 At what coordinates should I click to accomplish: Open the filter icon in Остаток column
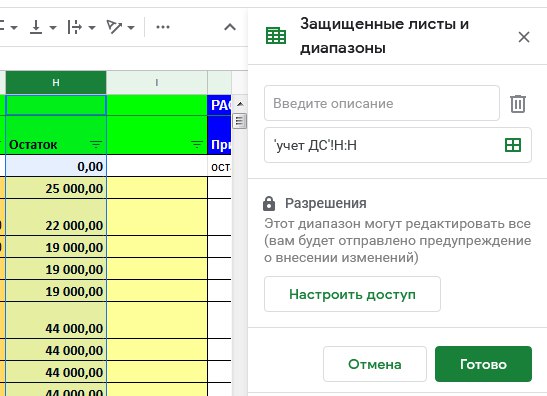96,144
